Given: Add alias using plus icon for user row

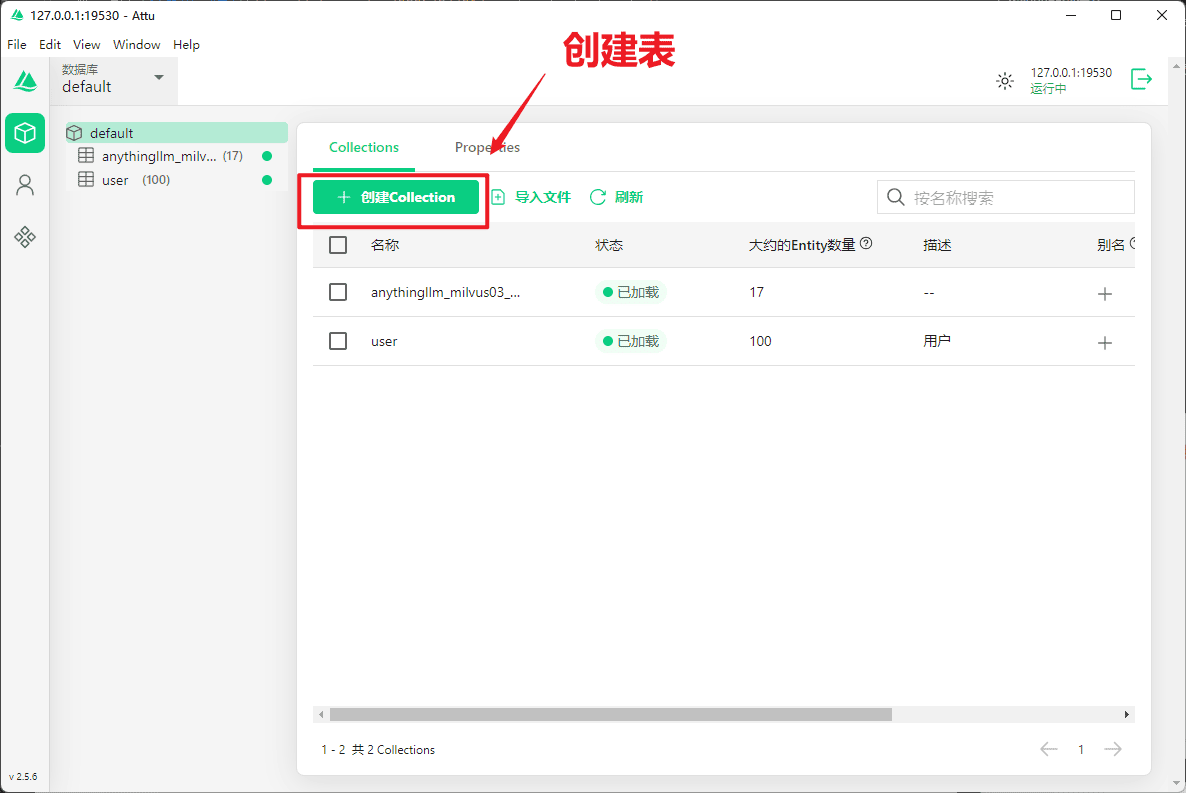Looking at the screenshot, I should click(x=1105, y=343).
